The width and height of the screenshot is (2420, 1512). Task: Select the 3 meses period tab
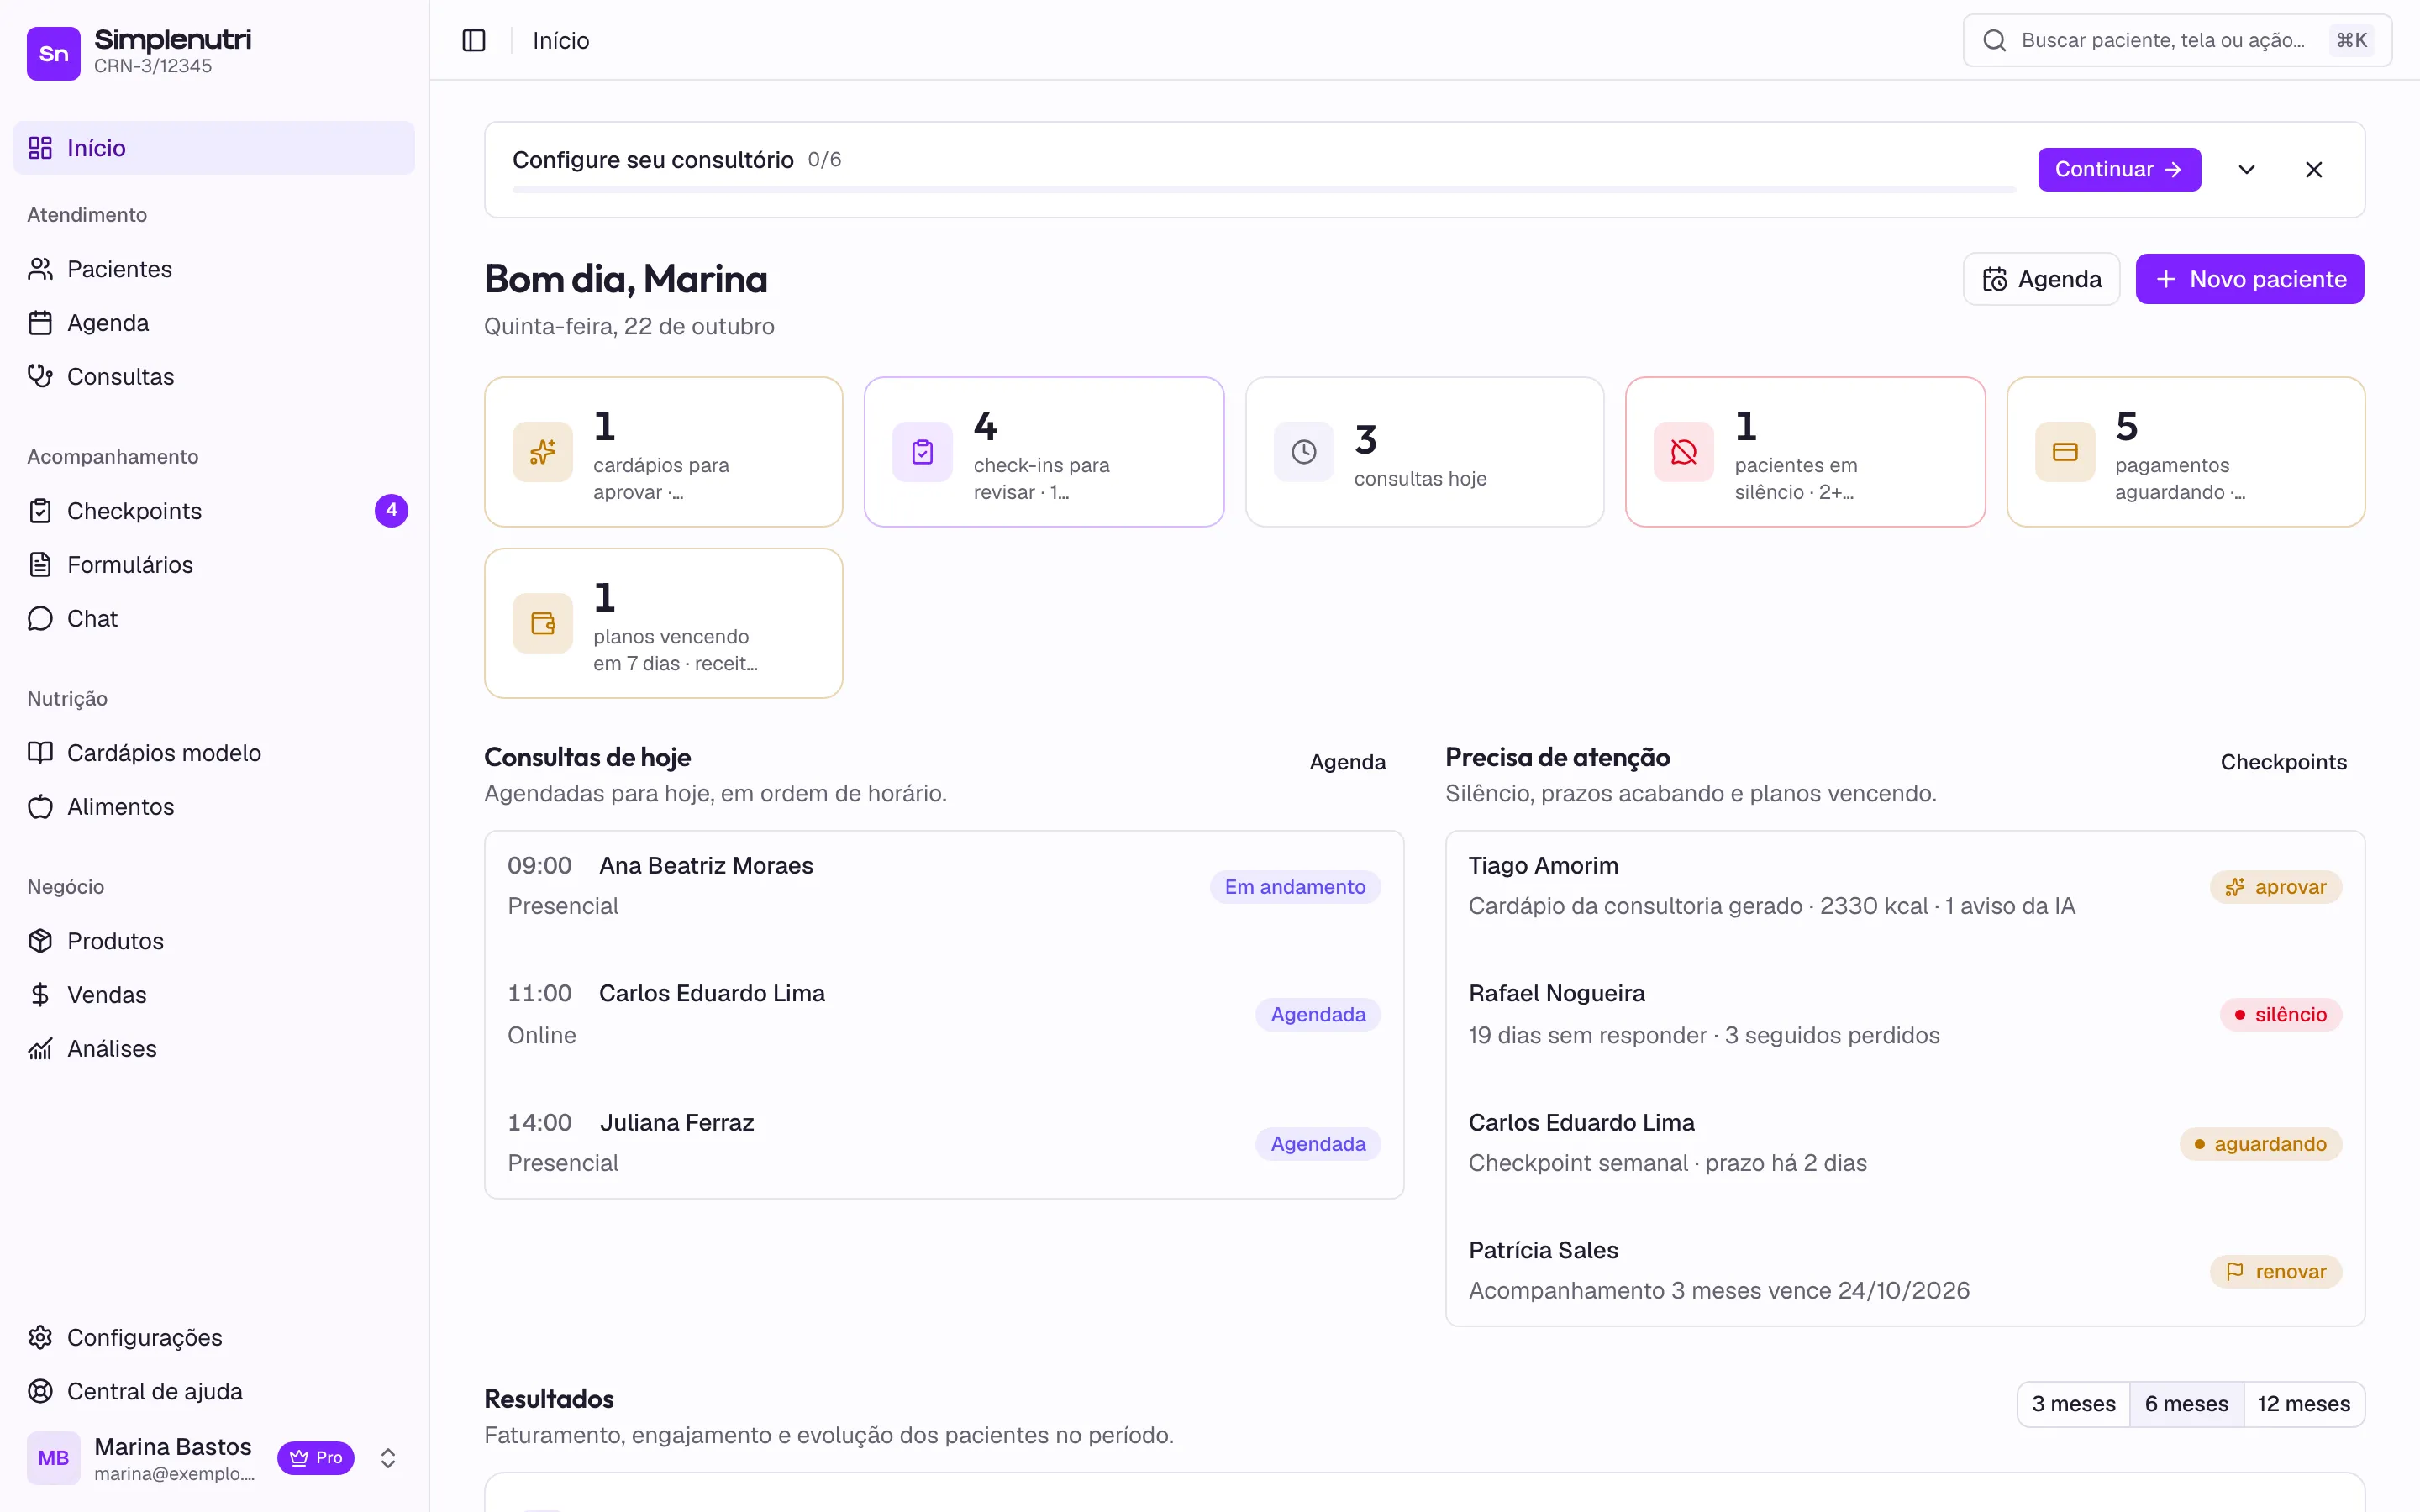(x=2073, y=1404)
